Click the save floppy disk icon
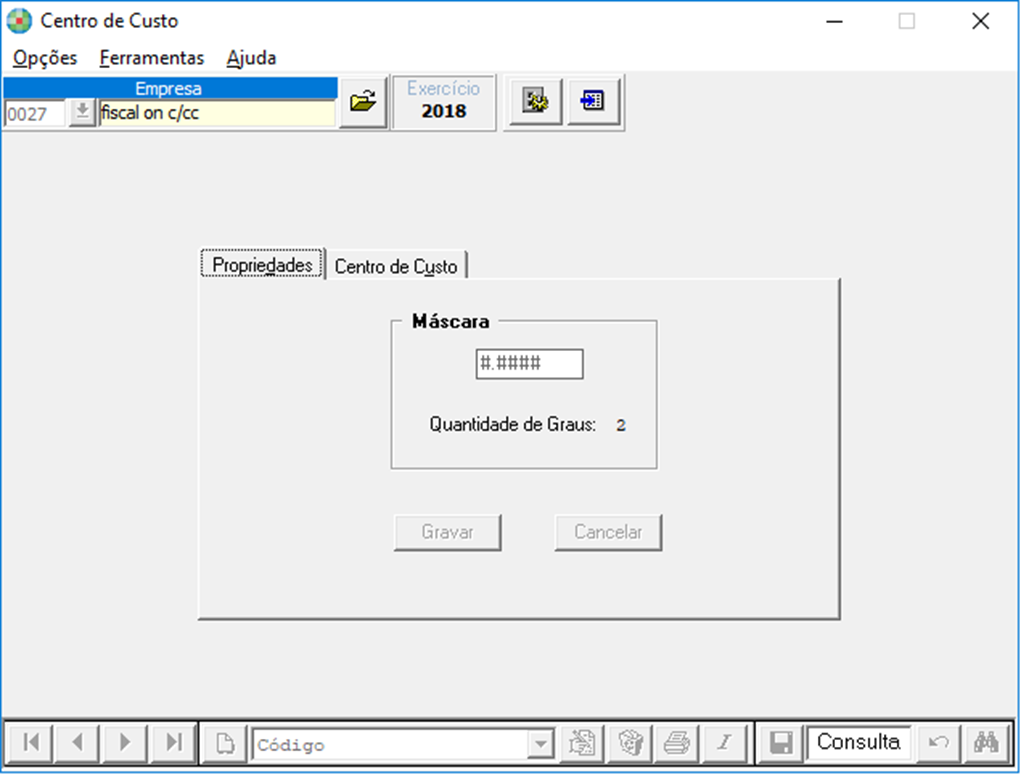Screen dimensions: 1021x778 click(x=781, y=742)
